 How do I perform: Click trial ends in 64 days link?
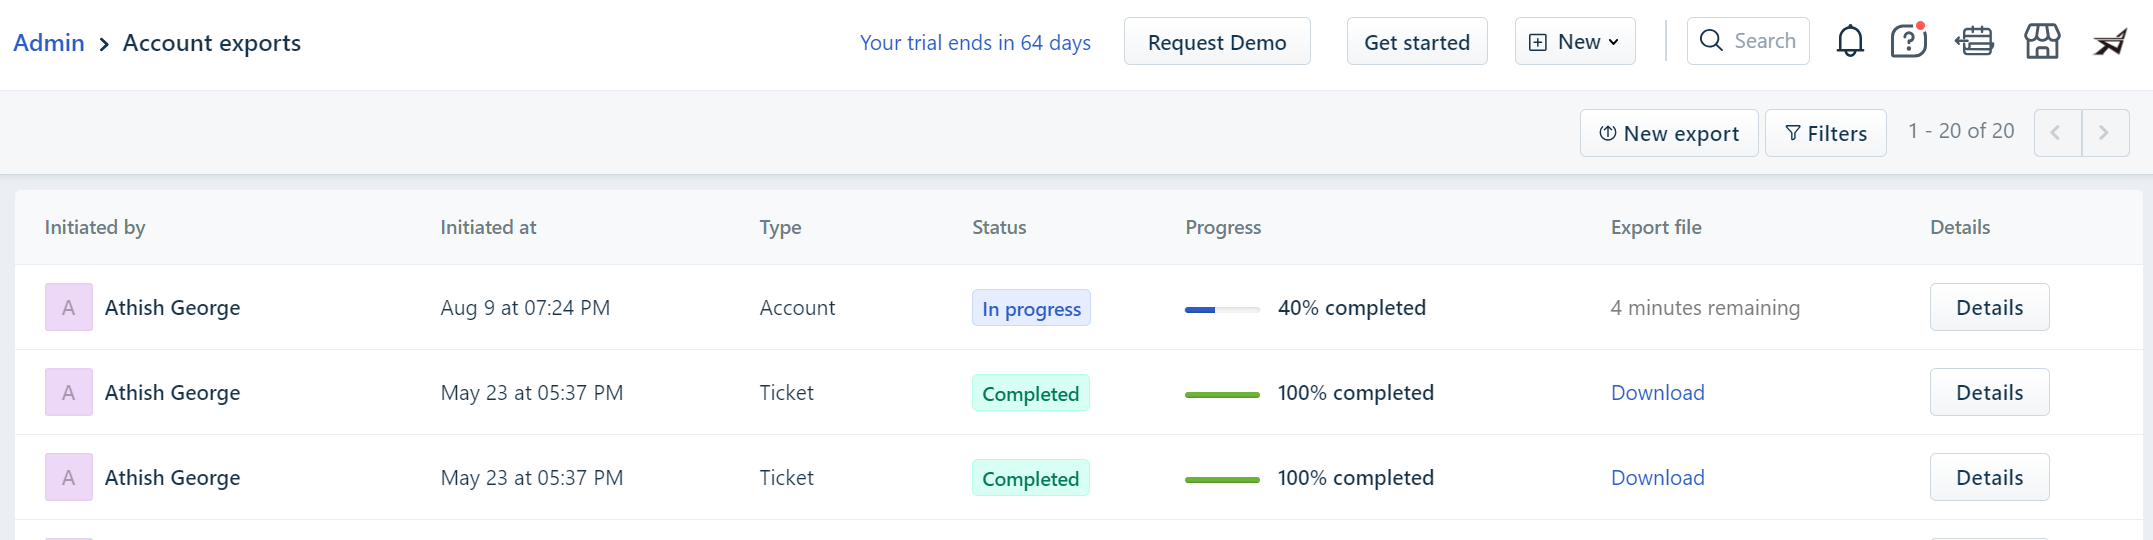pyautogui.click(x=975, y=43)
